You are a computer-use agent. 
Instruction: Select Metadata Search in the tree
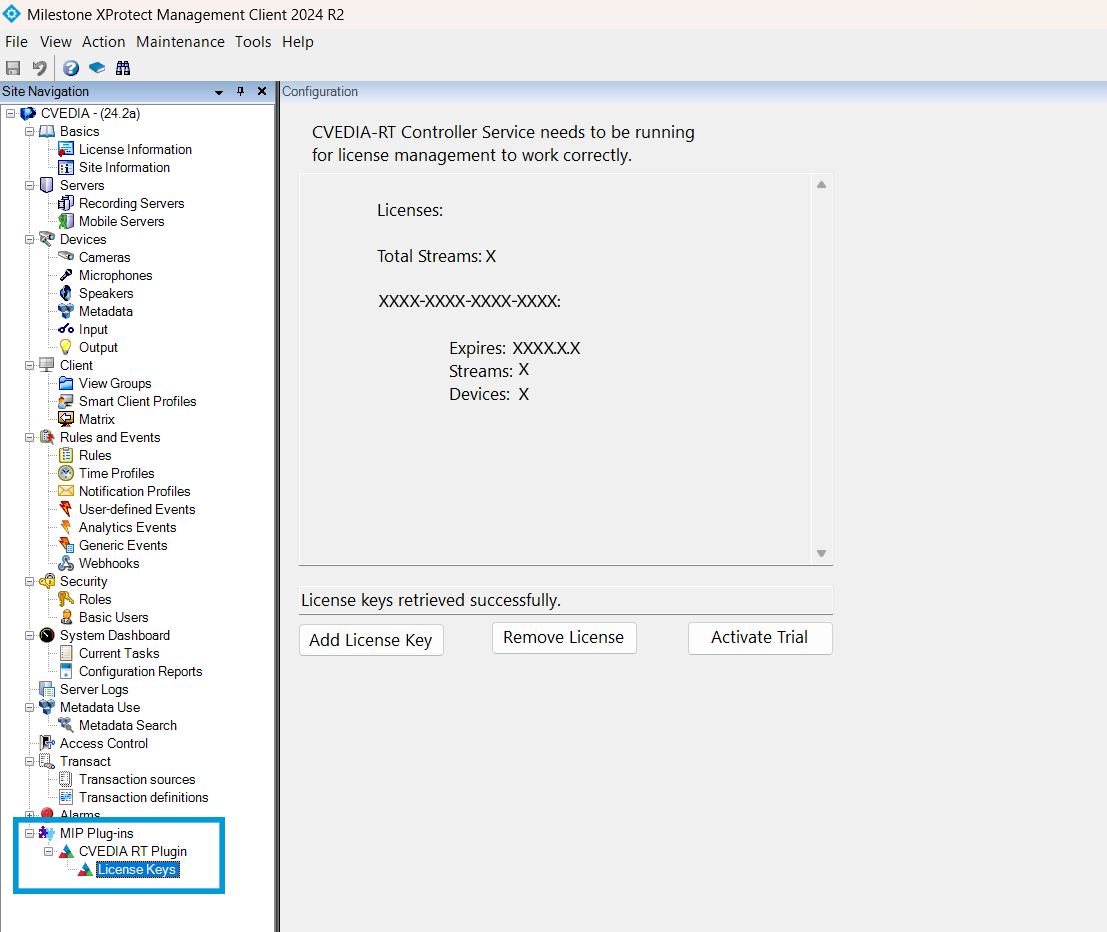pos(128,725)
